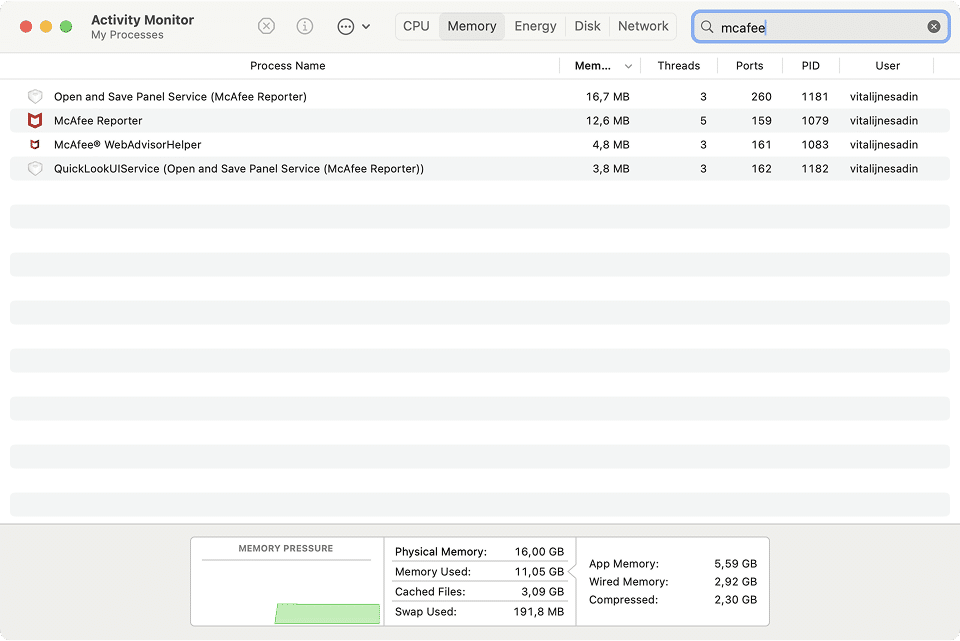Switch to the CPU tab
Viewport: 960px width, 641px height.
pos(416,26)
